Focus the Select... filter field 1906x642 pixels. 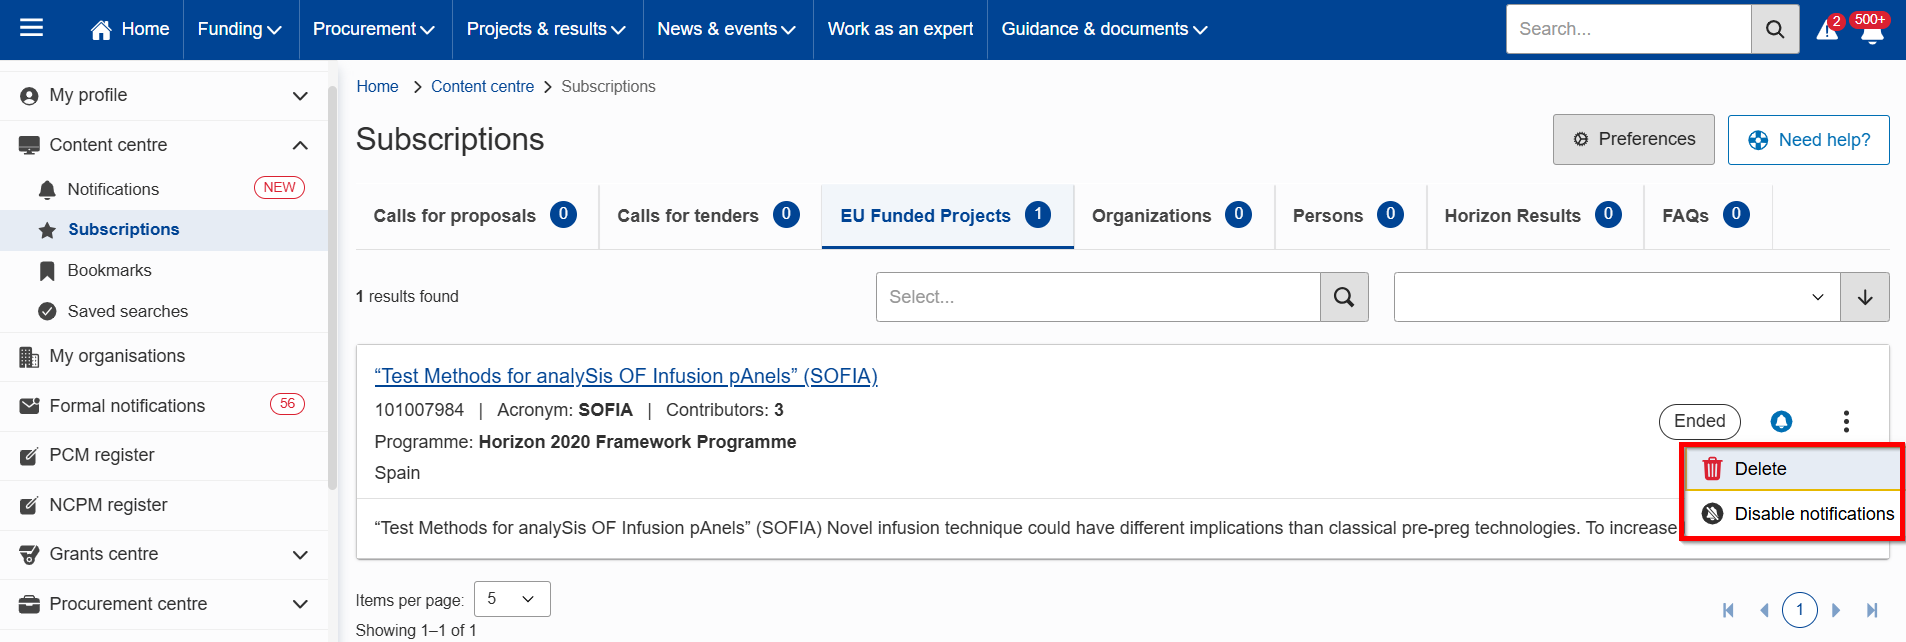[1098, 297]
